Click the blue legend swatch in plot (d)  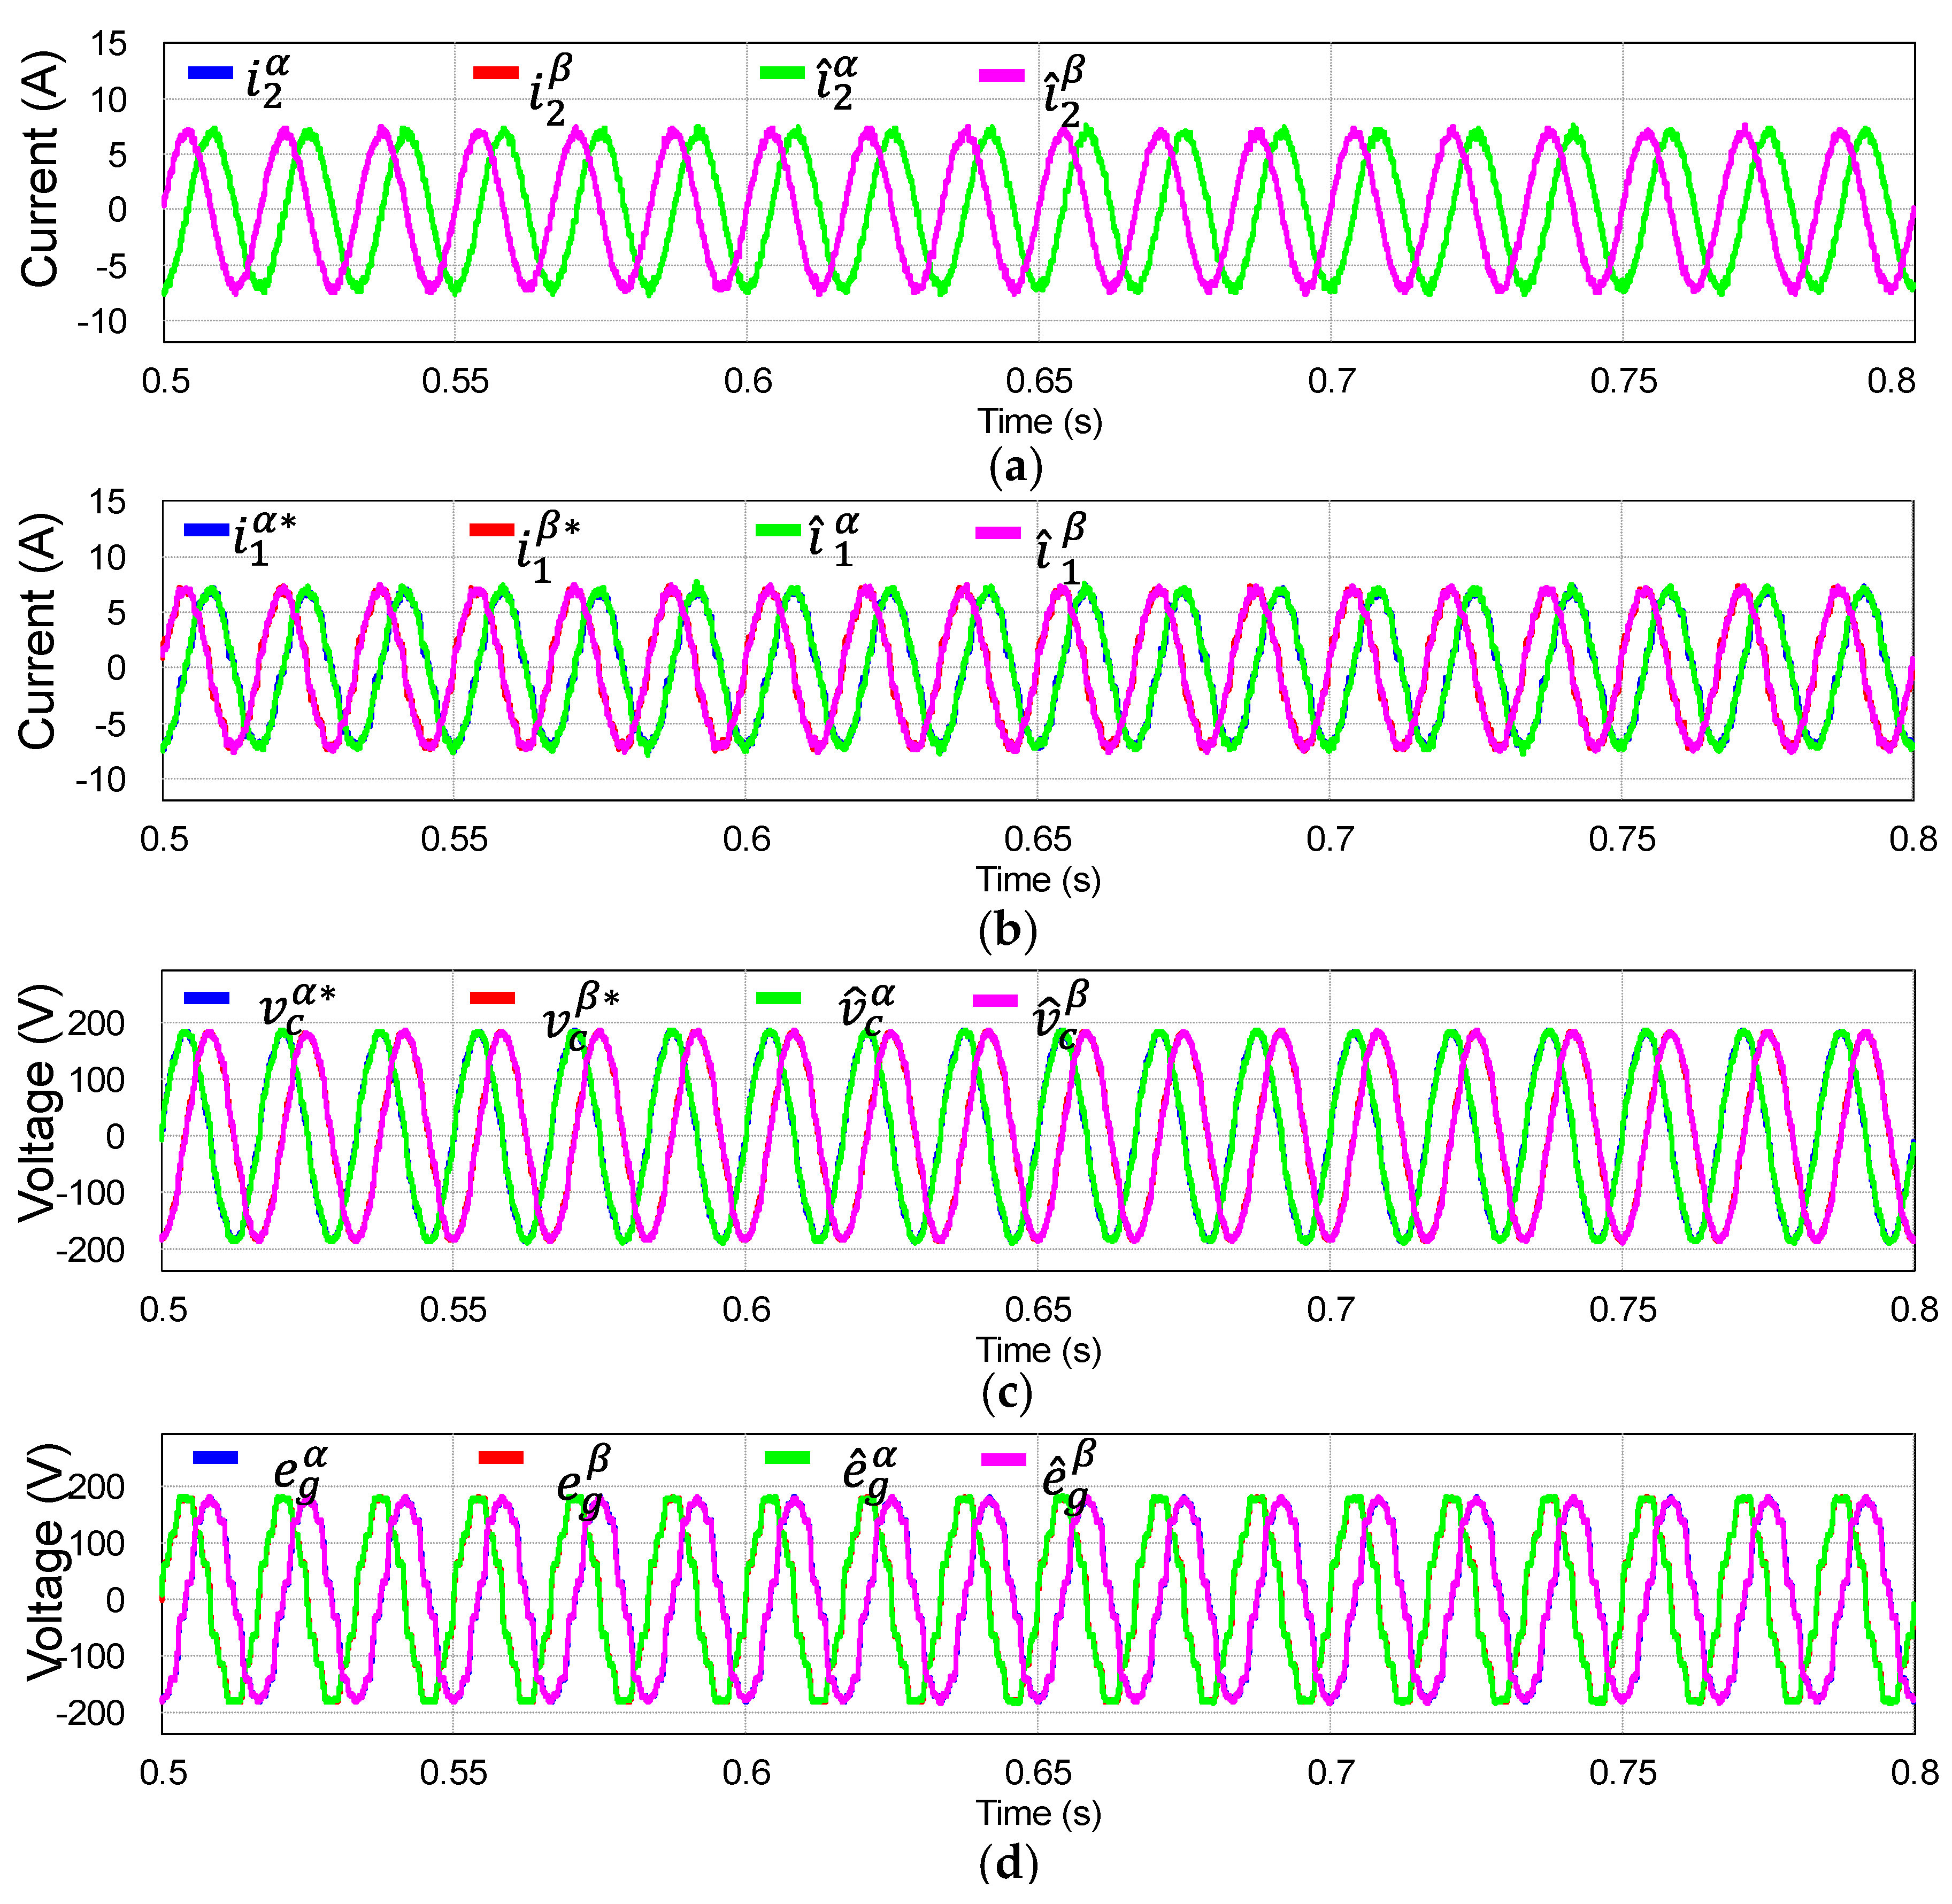[x=215, y=1458]
